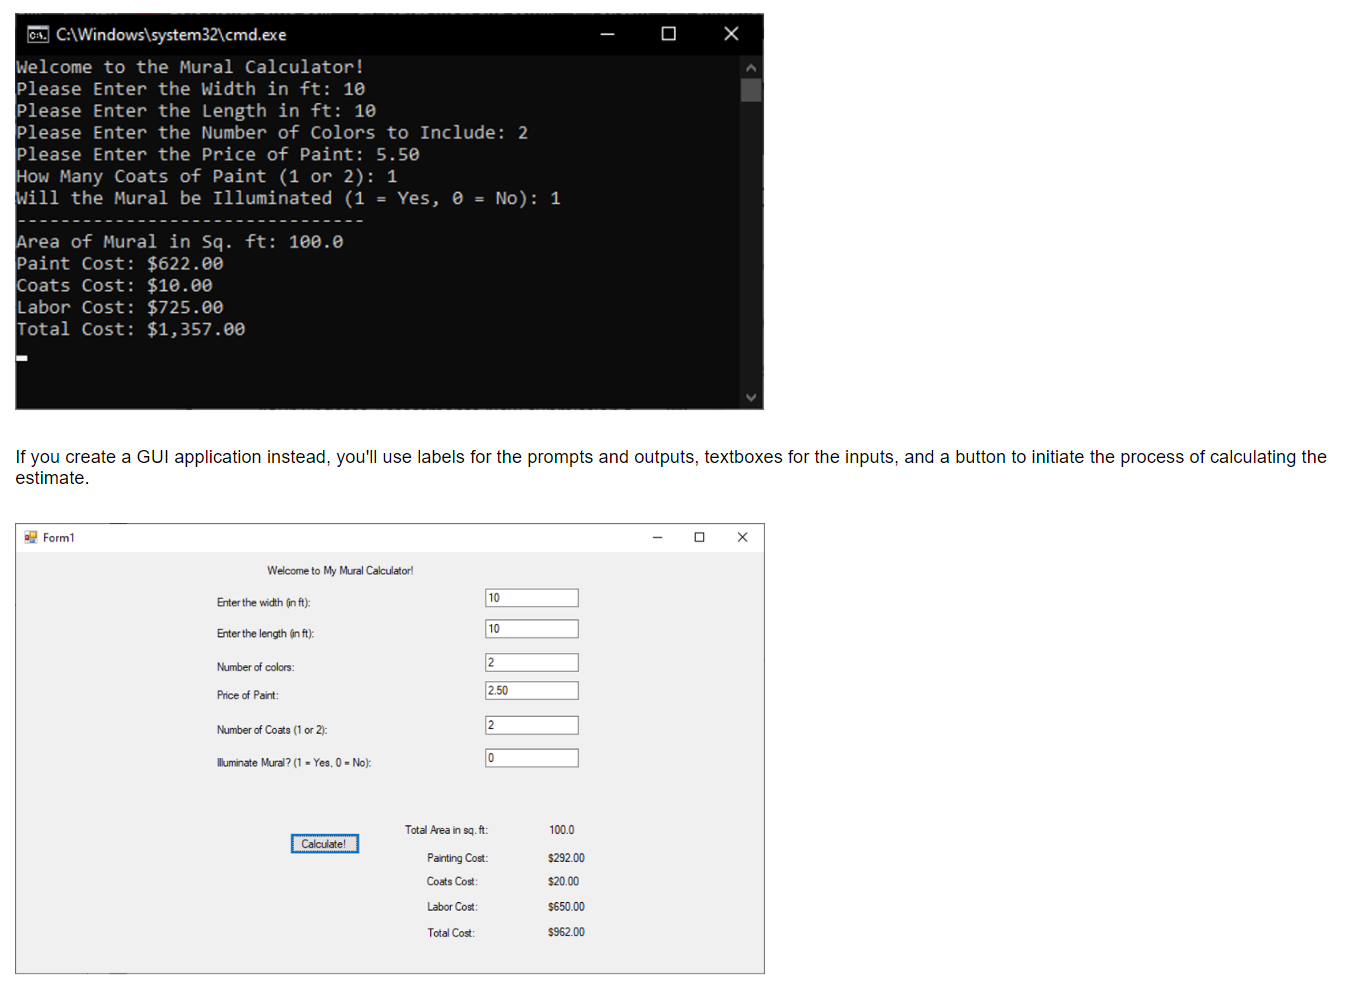Click the Total Cost result showing $962.00
Viewport: 1361px width, 1001px height.
coord(566,932)
